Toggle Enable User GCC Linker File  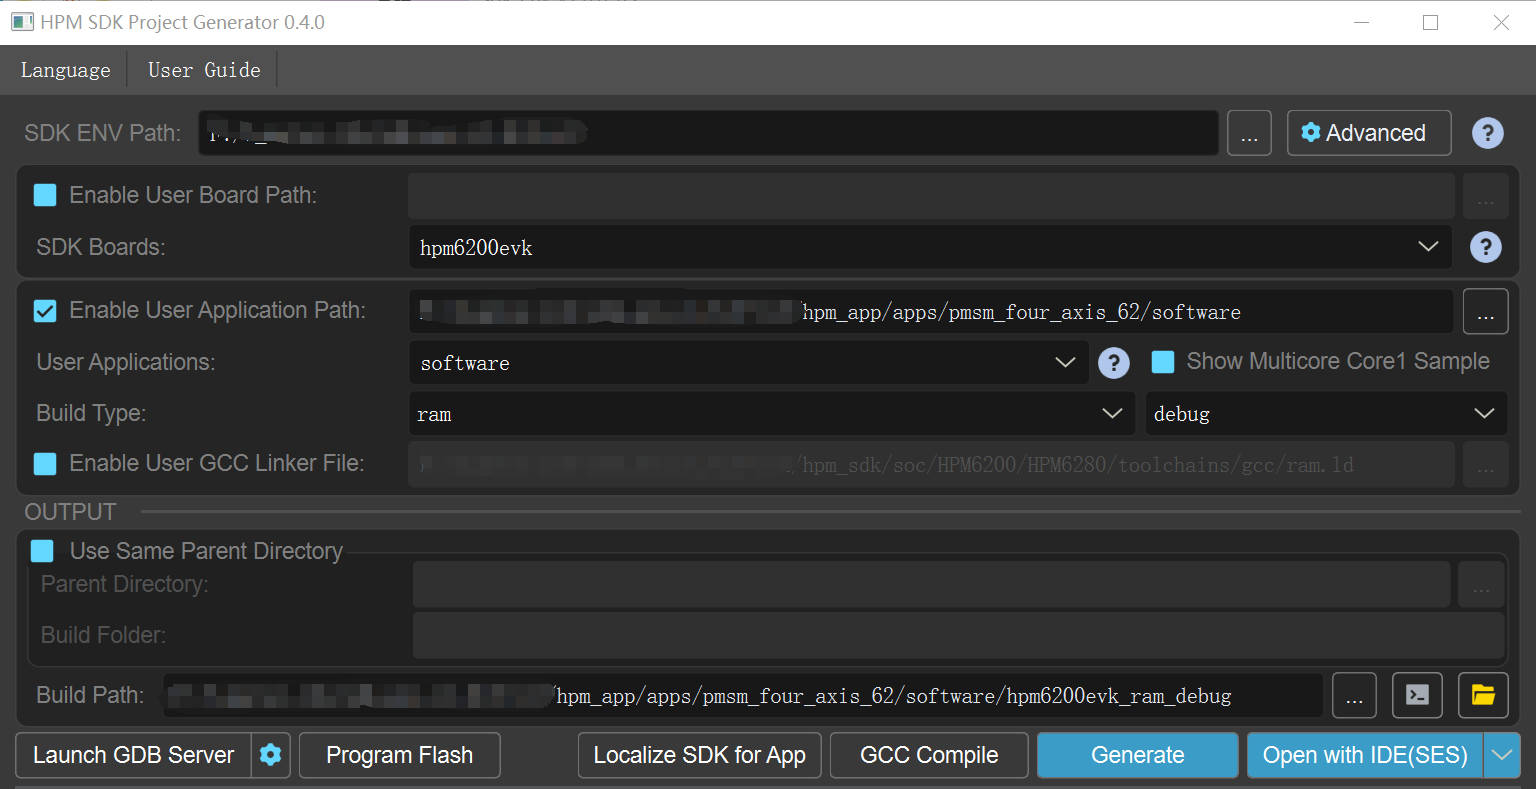45,463
